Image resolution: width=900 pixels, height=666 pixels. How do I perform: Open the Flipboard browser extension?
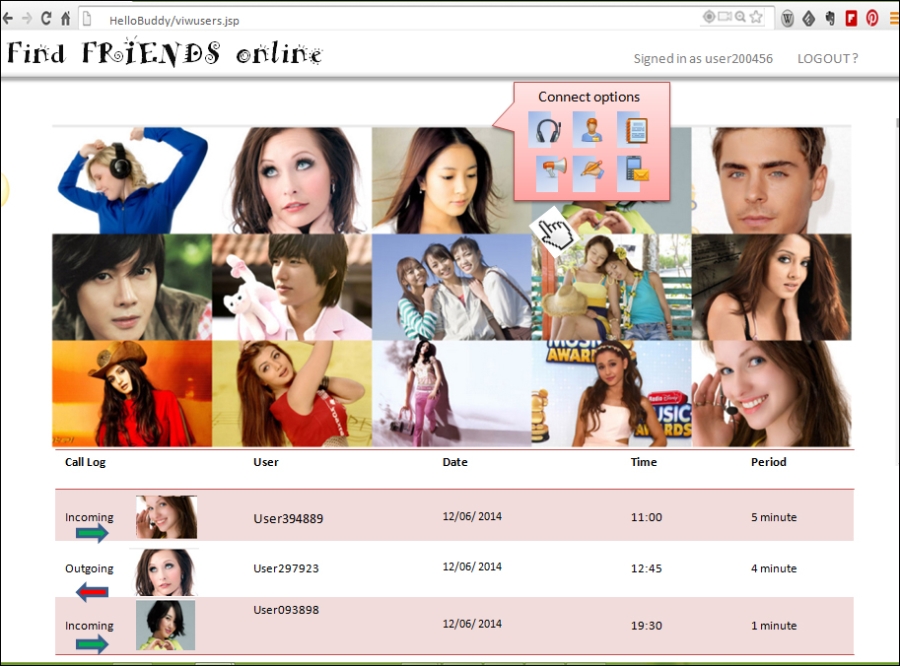[851, 17]
